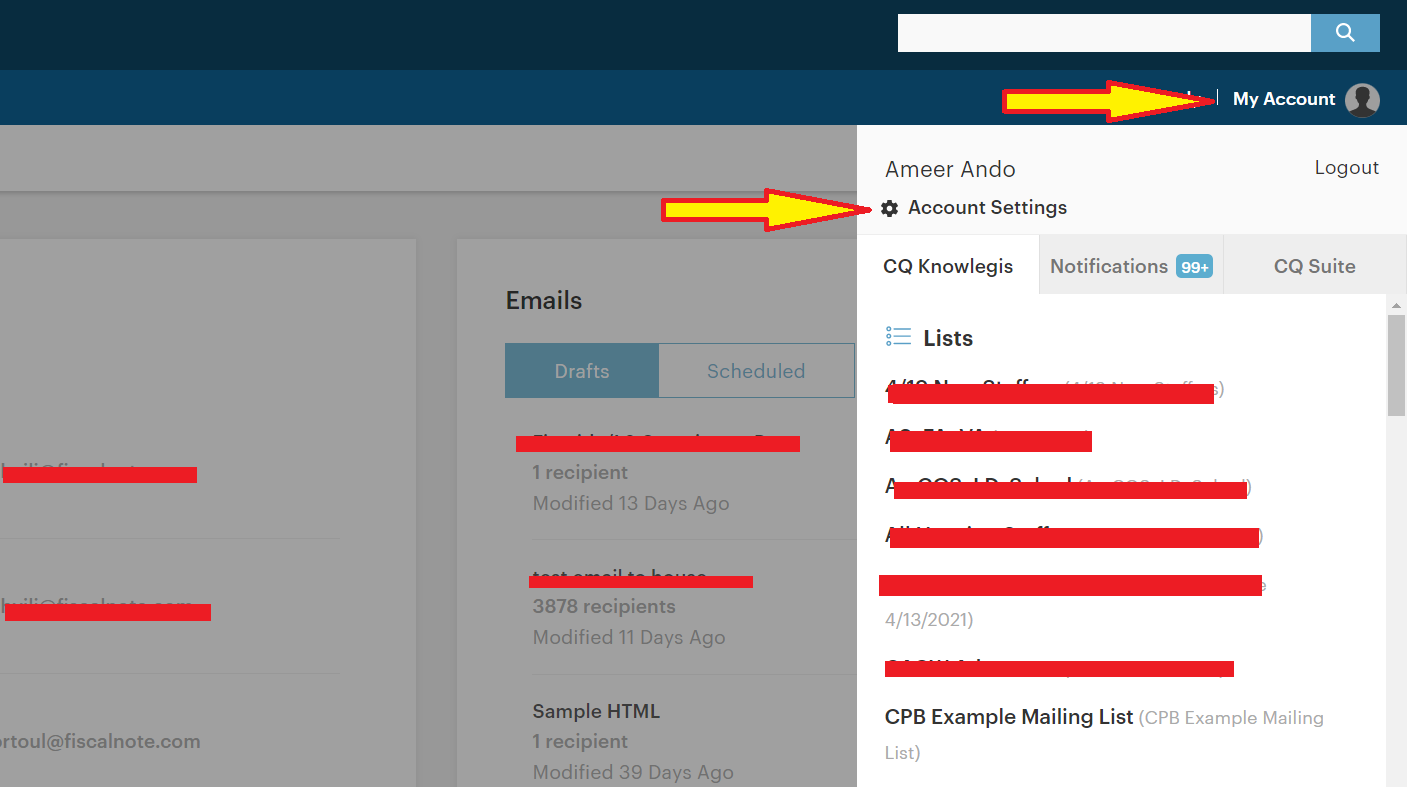1407x787 pixels.
Task: Click the 99+ notifications badge
Action: pyautogui.click(x=1194, y=267)
